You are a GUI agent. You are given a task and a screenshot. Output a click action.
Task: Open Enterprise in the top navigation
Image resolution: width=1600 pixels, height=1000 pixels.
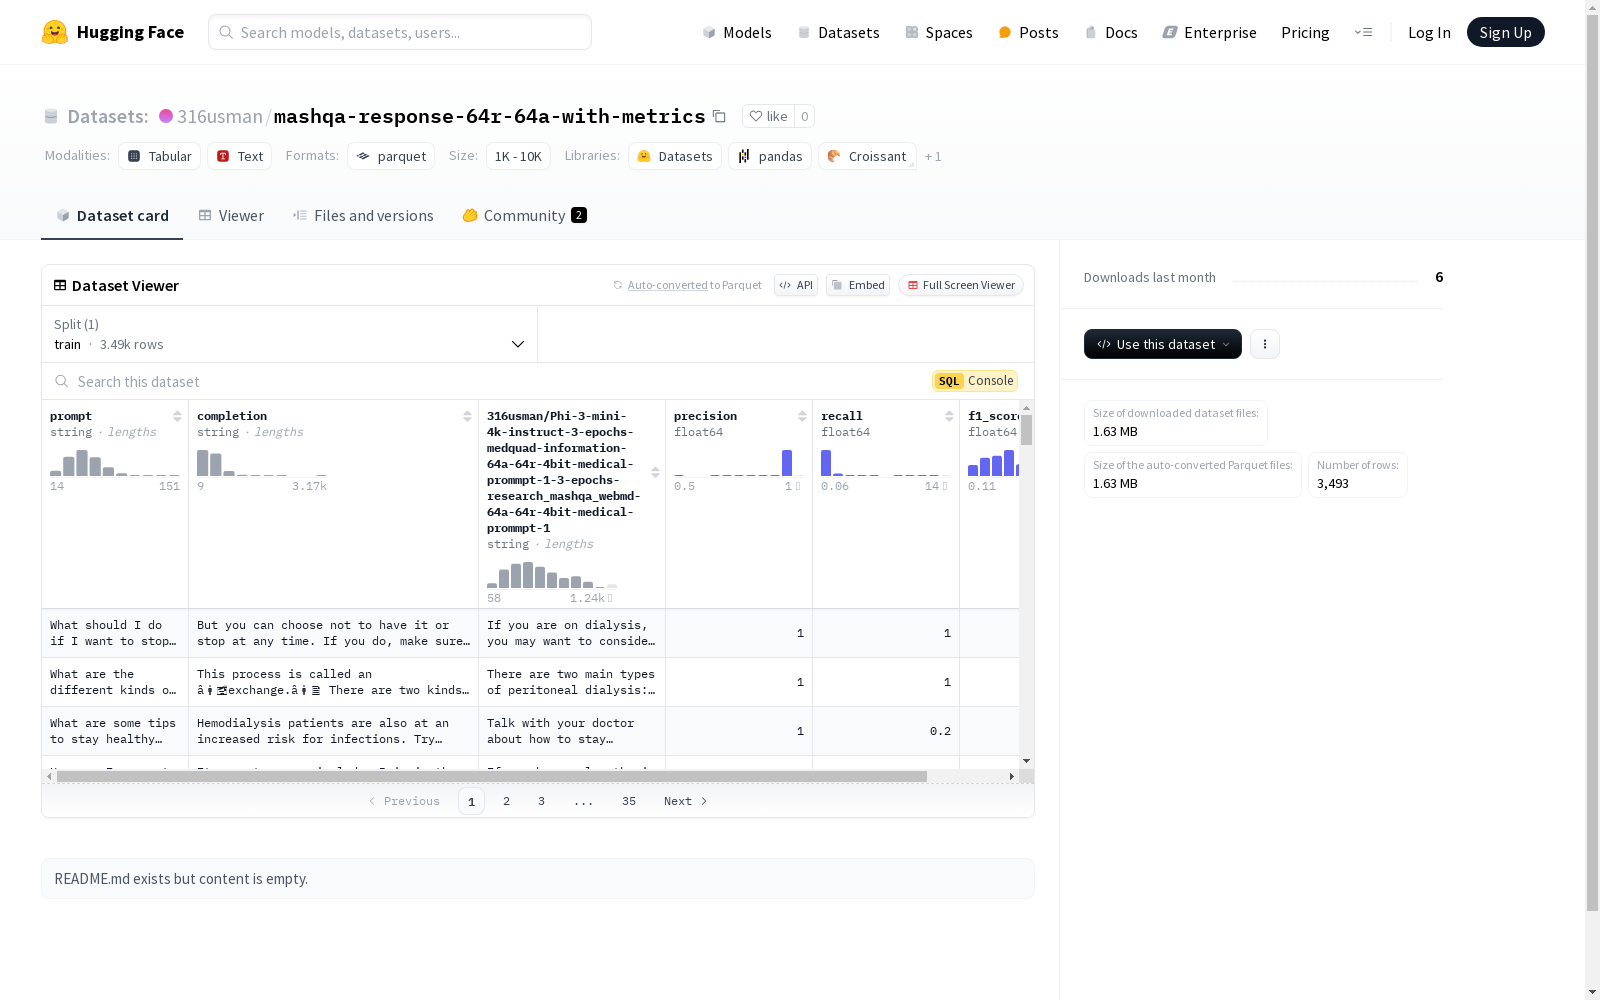coord(1209,32)
